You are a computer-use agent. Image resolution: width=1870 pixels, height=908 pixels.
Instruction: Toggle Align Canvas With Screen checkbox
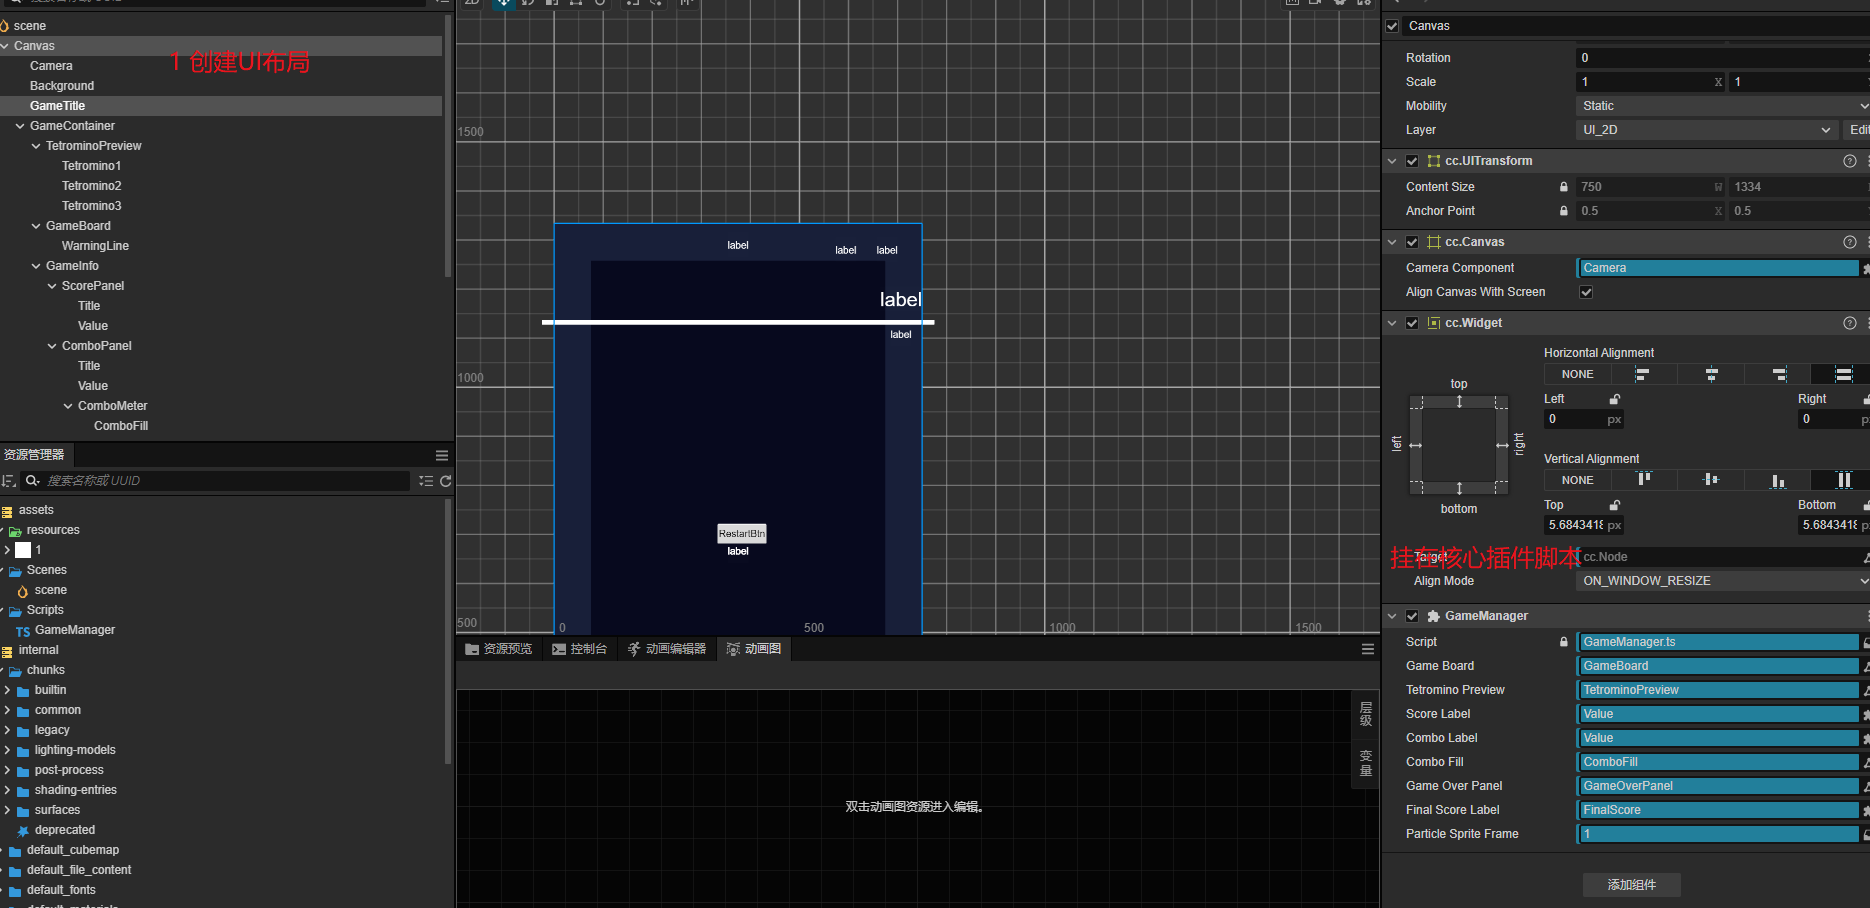coord(1586,292)
